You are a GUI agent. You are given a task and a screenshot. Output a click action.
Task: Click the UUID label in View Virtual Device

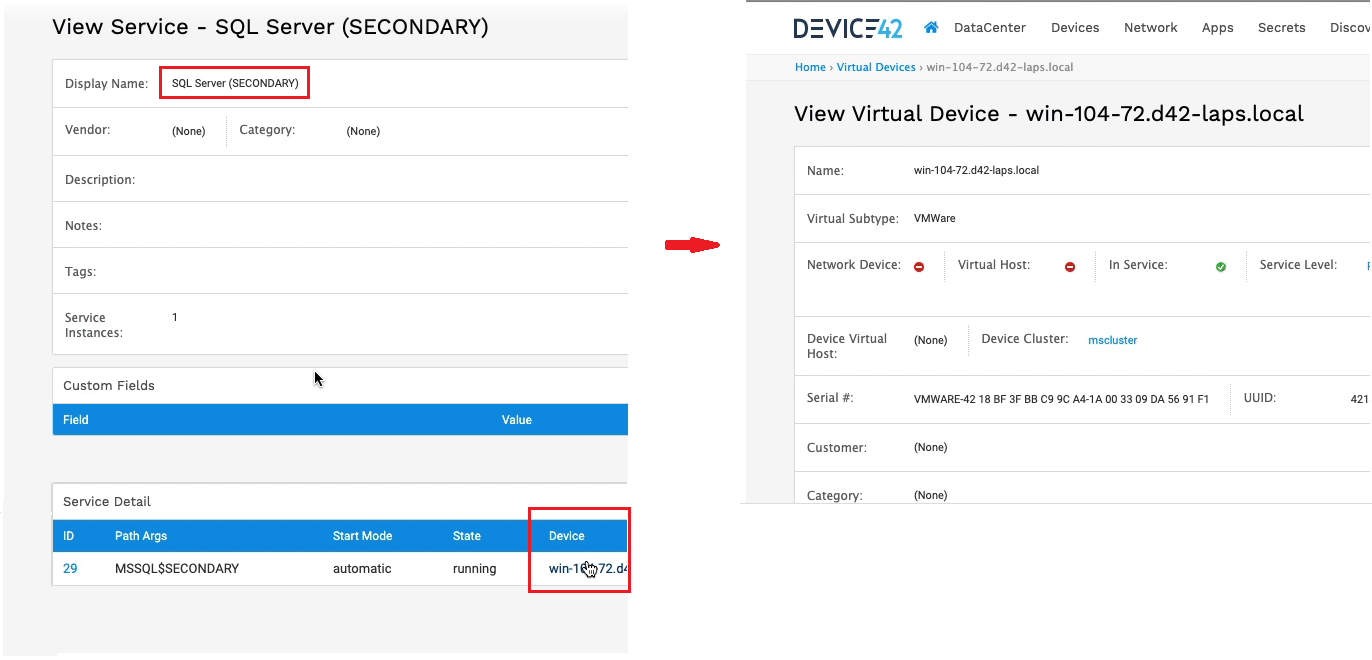coord(1260,398)
